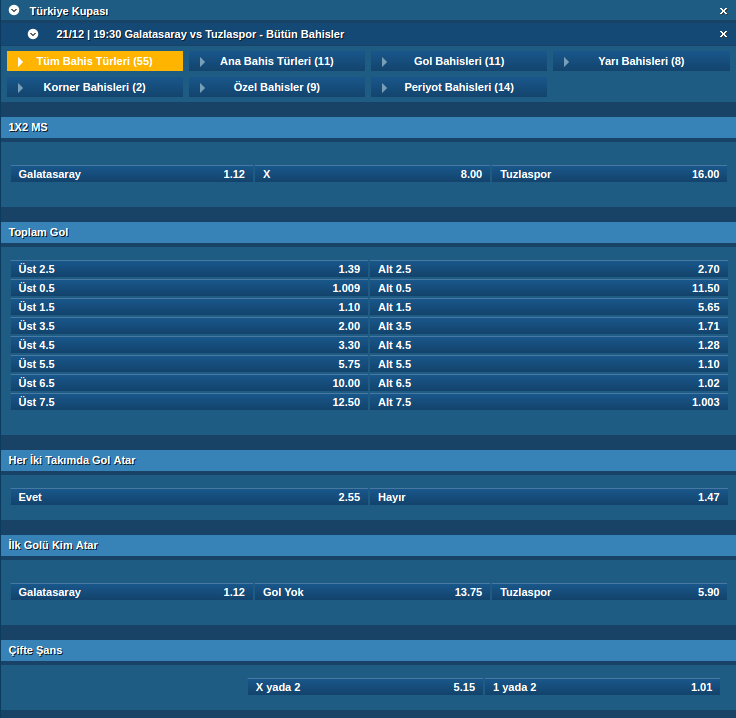Select 1 yada 2 at 1.01
The height and width of the screenshot is (718, 736).
click(x=603, y=687)
